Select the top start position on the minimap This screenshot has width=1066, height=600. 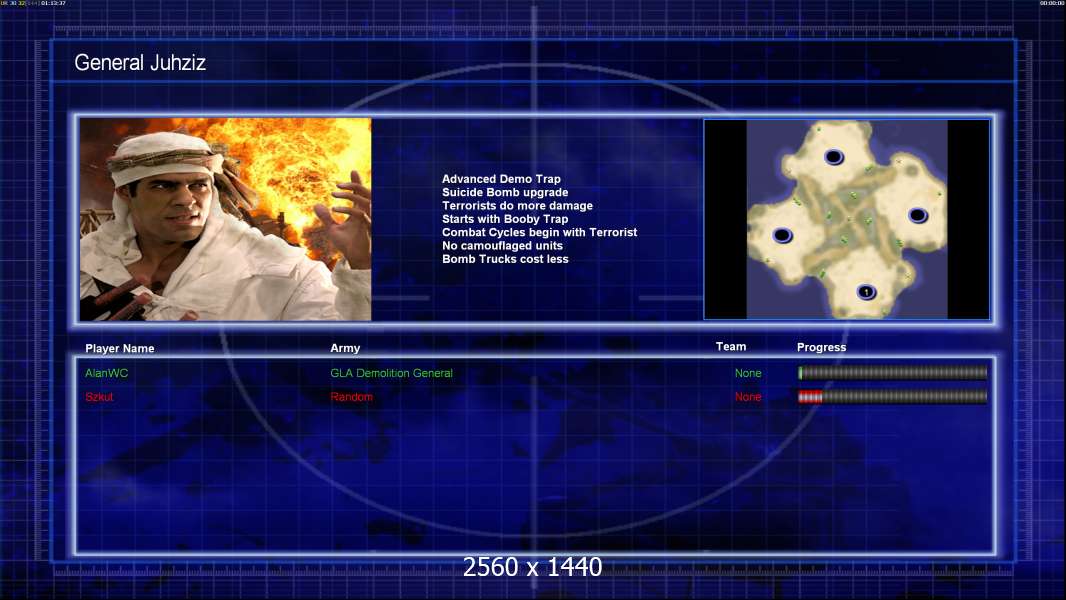[834, 158]
